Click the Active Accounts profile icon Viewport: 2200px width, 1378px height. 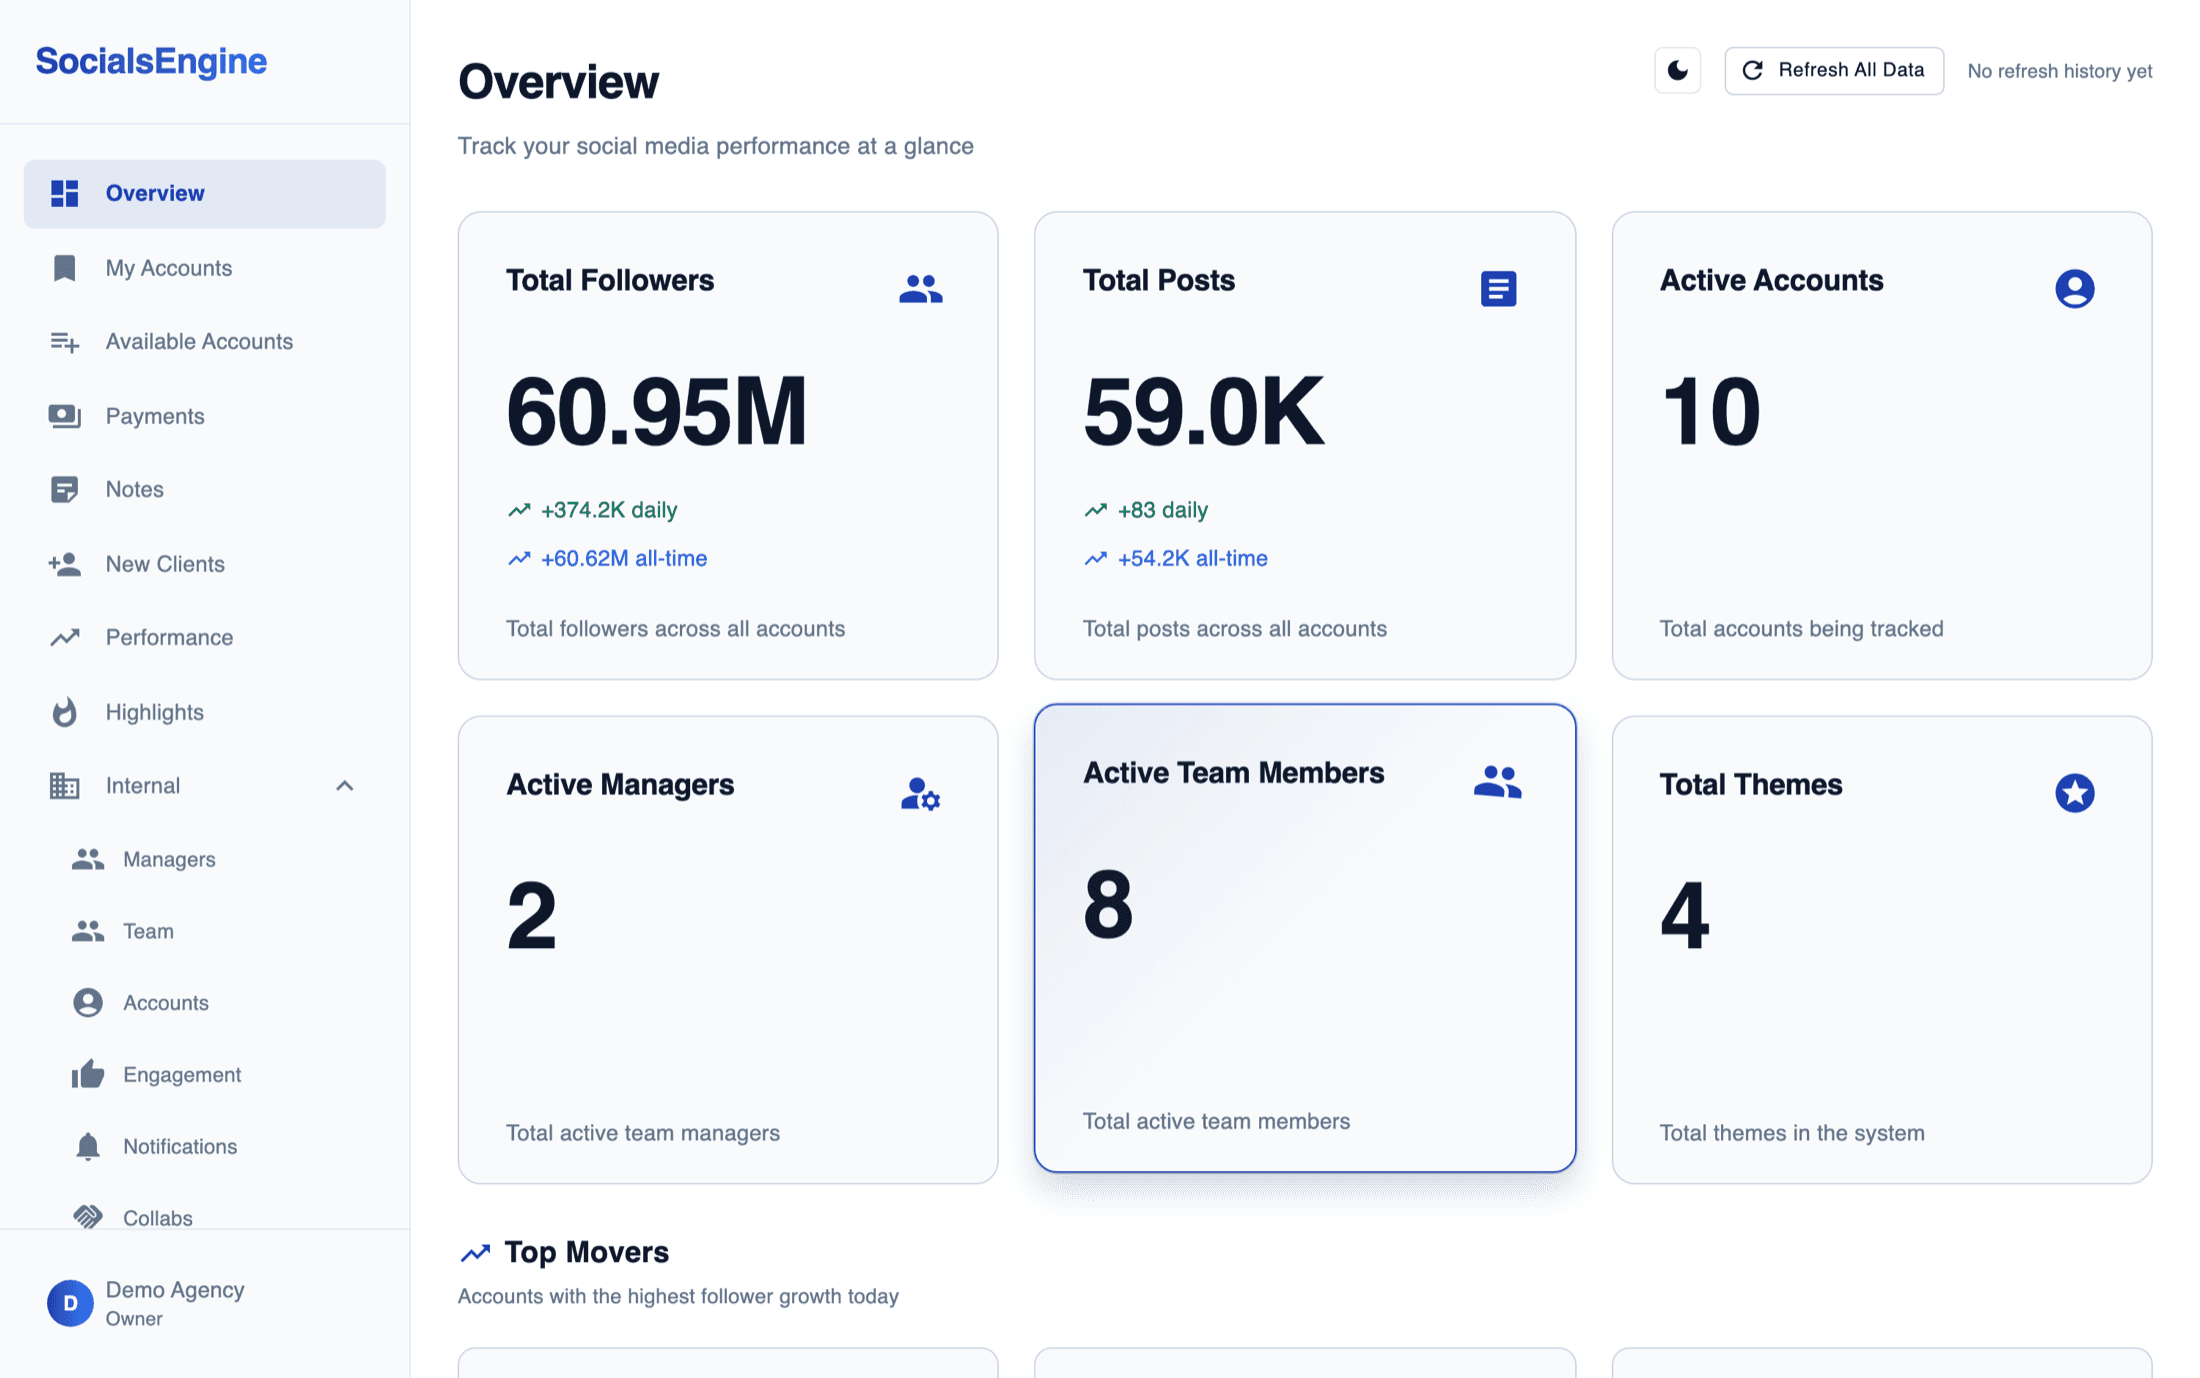2075,289
